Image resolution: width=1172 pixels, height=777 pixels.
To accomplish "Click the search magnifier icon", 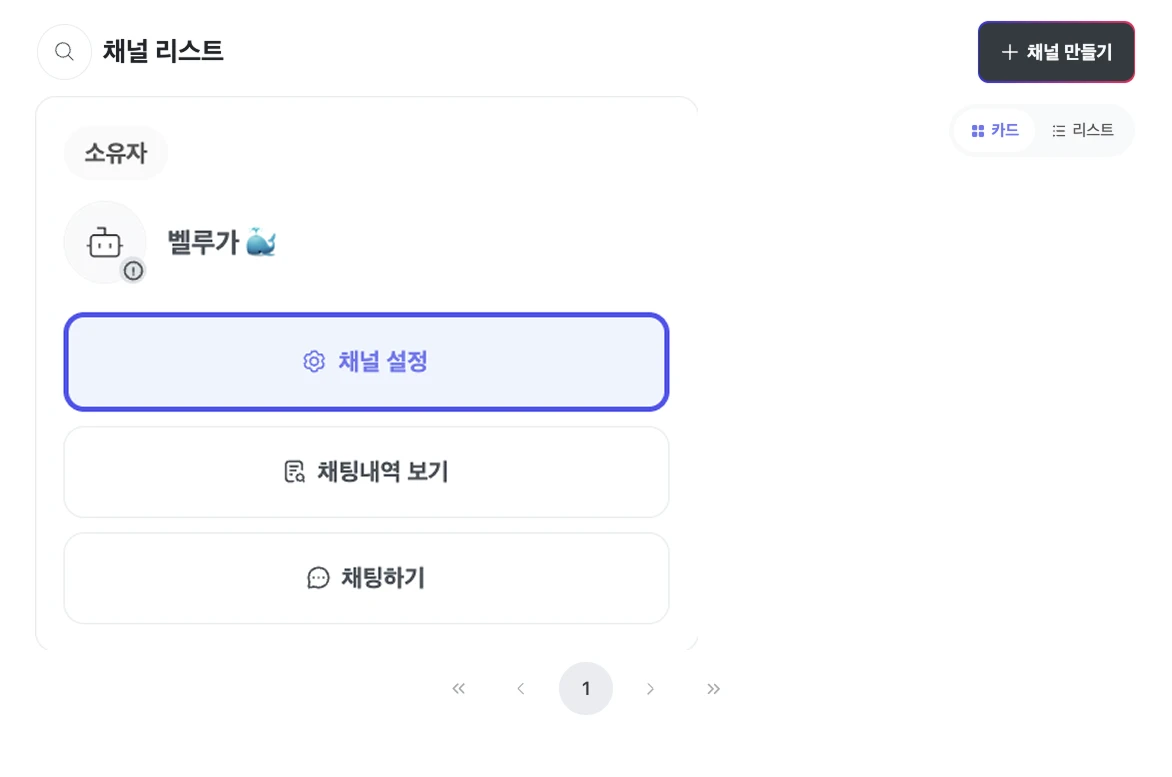I will point(64,52).
